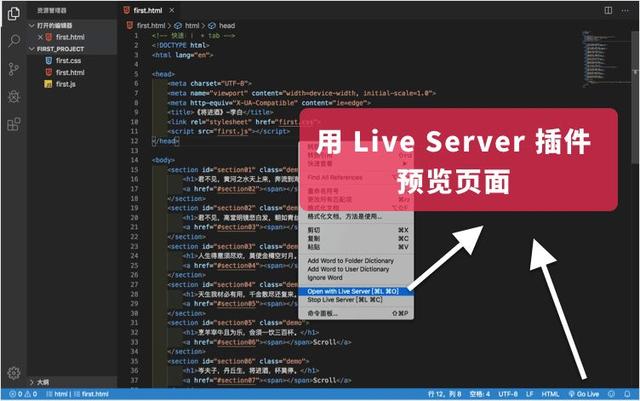This screenshot has width=640, height=401.
Task: Collapse the FIRST_PROJECT folder section
Action: [31, 49]
